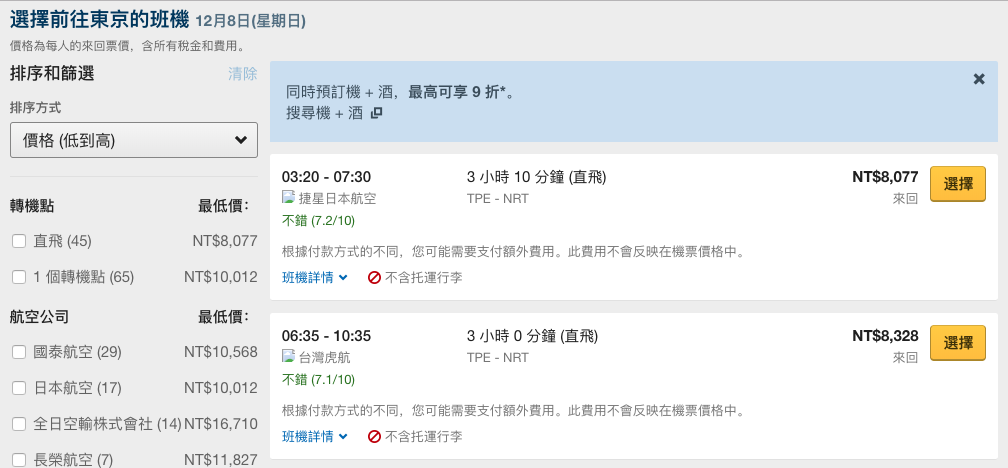The width and height of the screenshot is (1008, 468).
Task: Expand 班機詳情 chevron for the 03:20 flight
Action: (x=343, y=278)
